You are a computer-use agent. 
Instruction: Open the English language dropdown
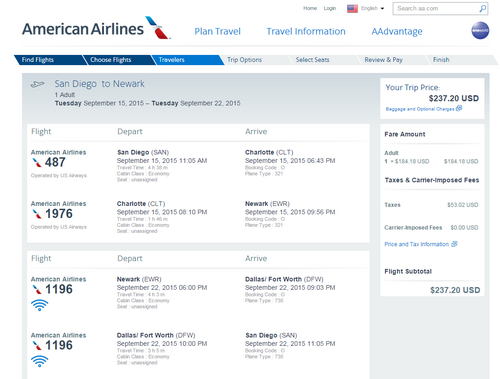(372, 8)
